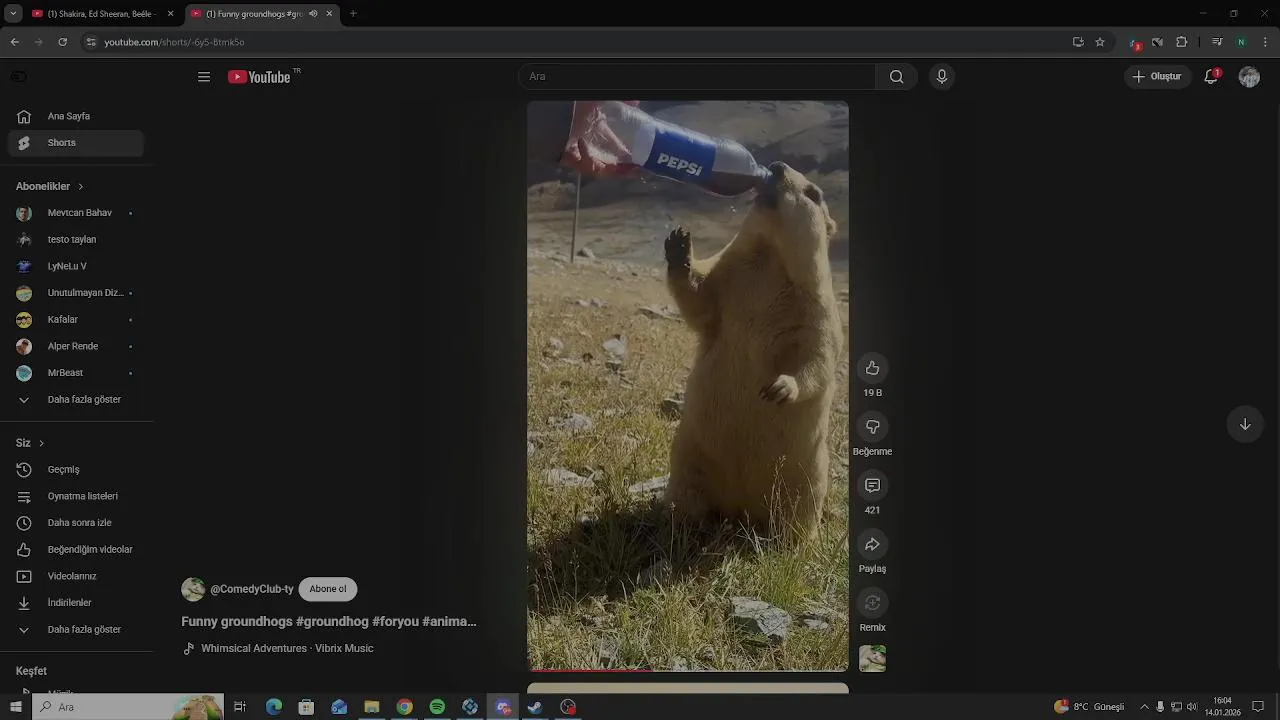Viewport: 1280px width, 720px height.
Task: Select Shorts in the sidebar
Action: click(x=76, y=143)
